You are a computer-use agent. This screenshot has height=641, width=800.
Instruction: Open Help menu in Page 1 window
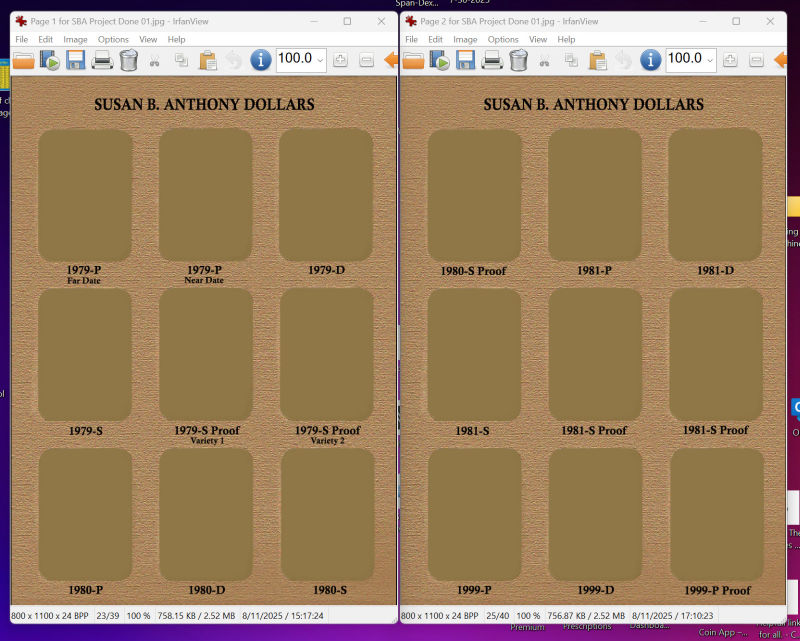(x=177, y=39)
